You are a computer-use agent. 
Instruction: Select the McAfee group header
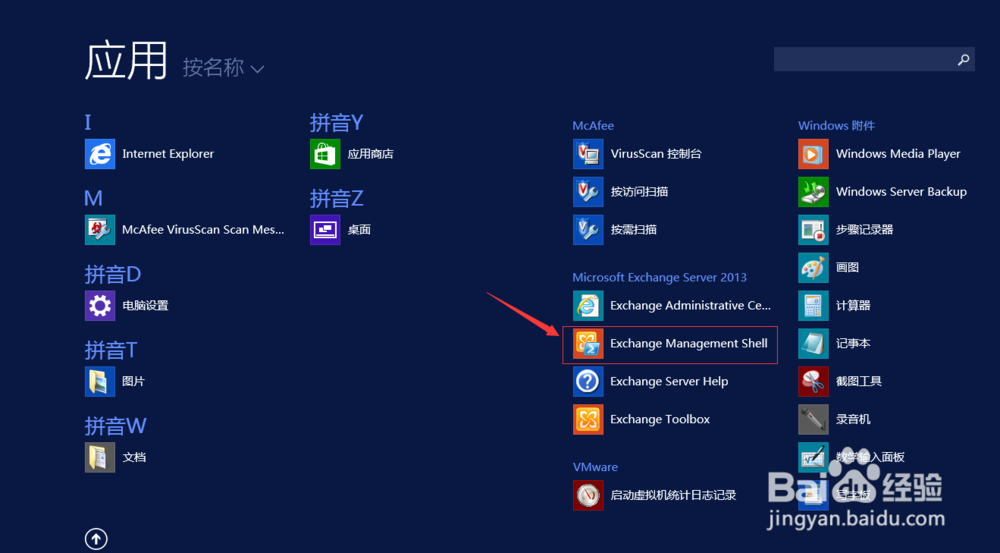[593, 126]
